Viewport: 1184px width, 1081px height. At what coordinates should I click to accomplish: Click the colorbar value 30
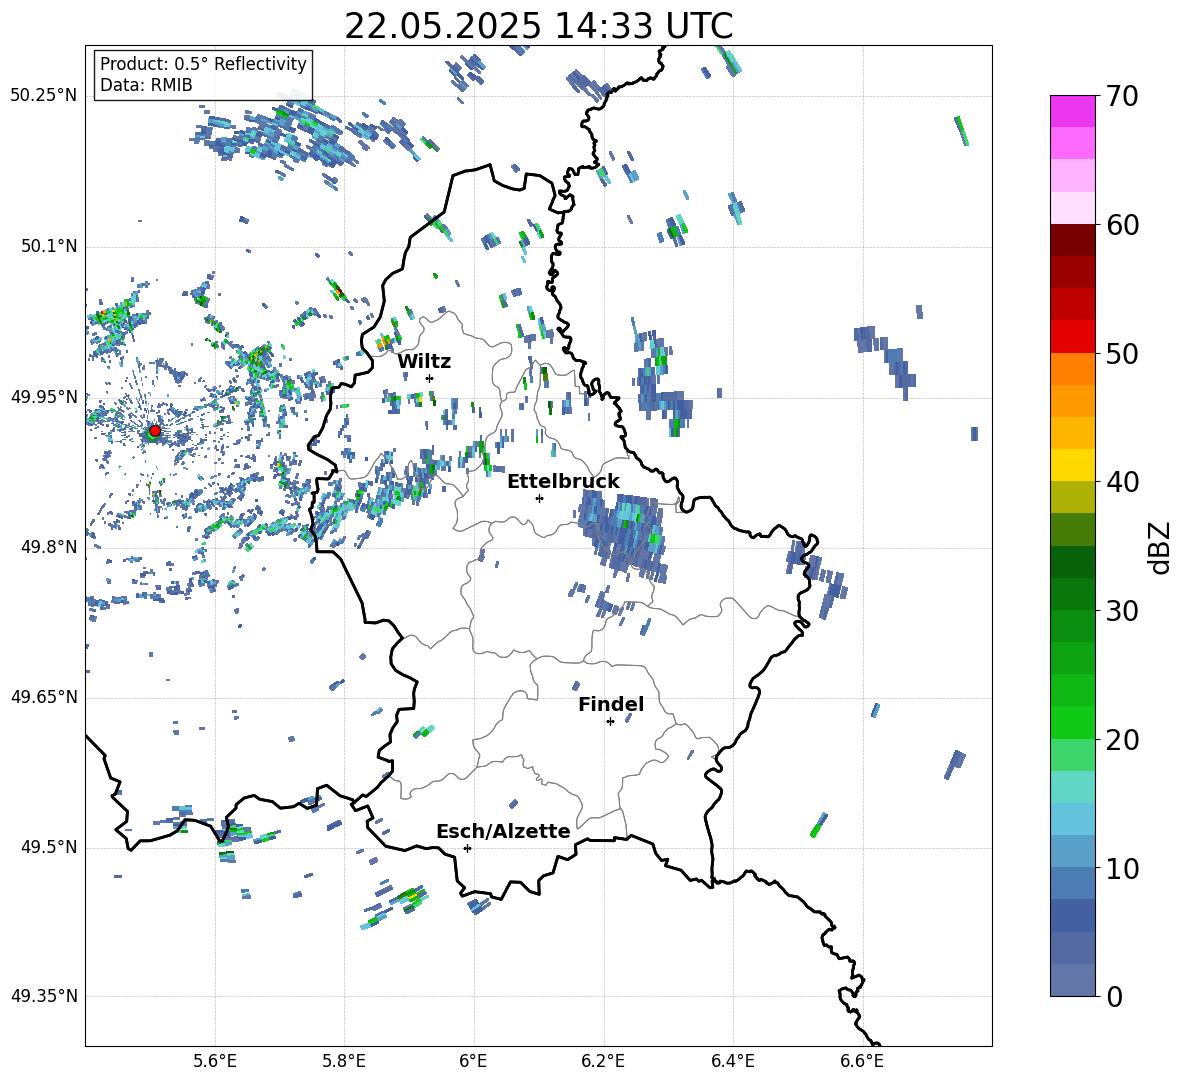click(x=1122, y=610)
